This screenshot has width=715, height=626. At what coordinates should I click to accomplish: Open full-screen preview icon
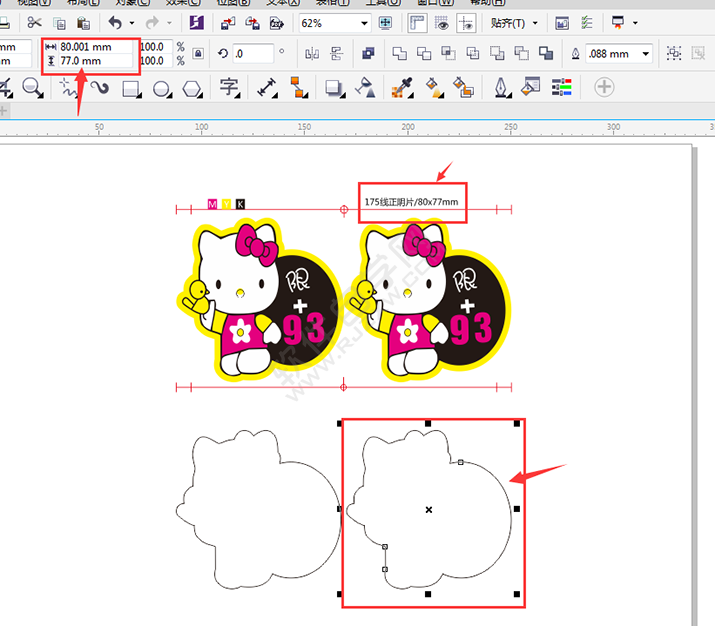coord(385,23)
